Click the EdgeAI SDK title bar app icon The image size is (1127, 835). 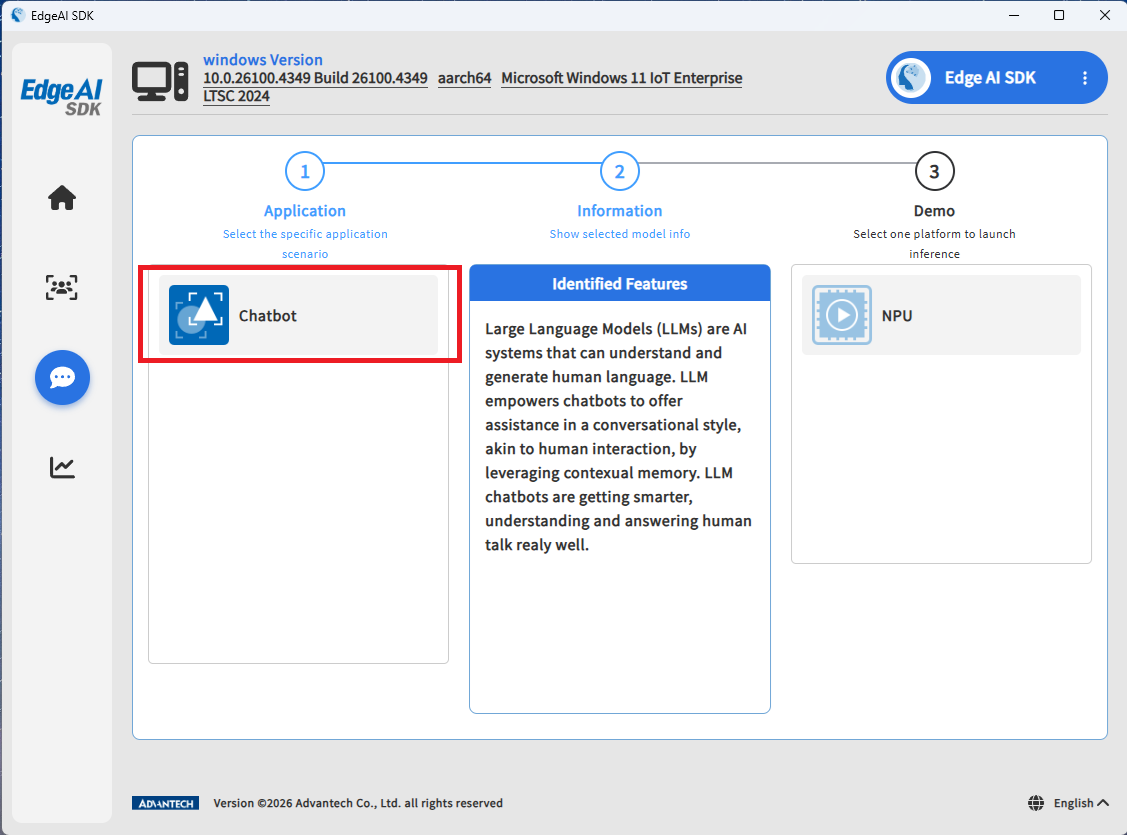pos(17,15)
